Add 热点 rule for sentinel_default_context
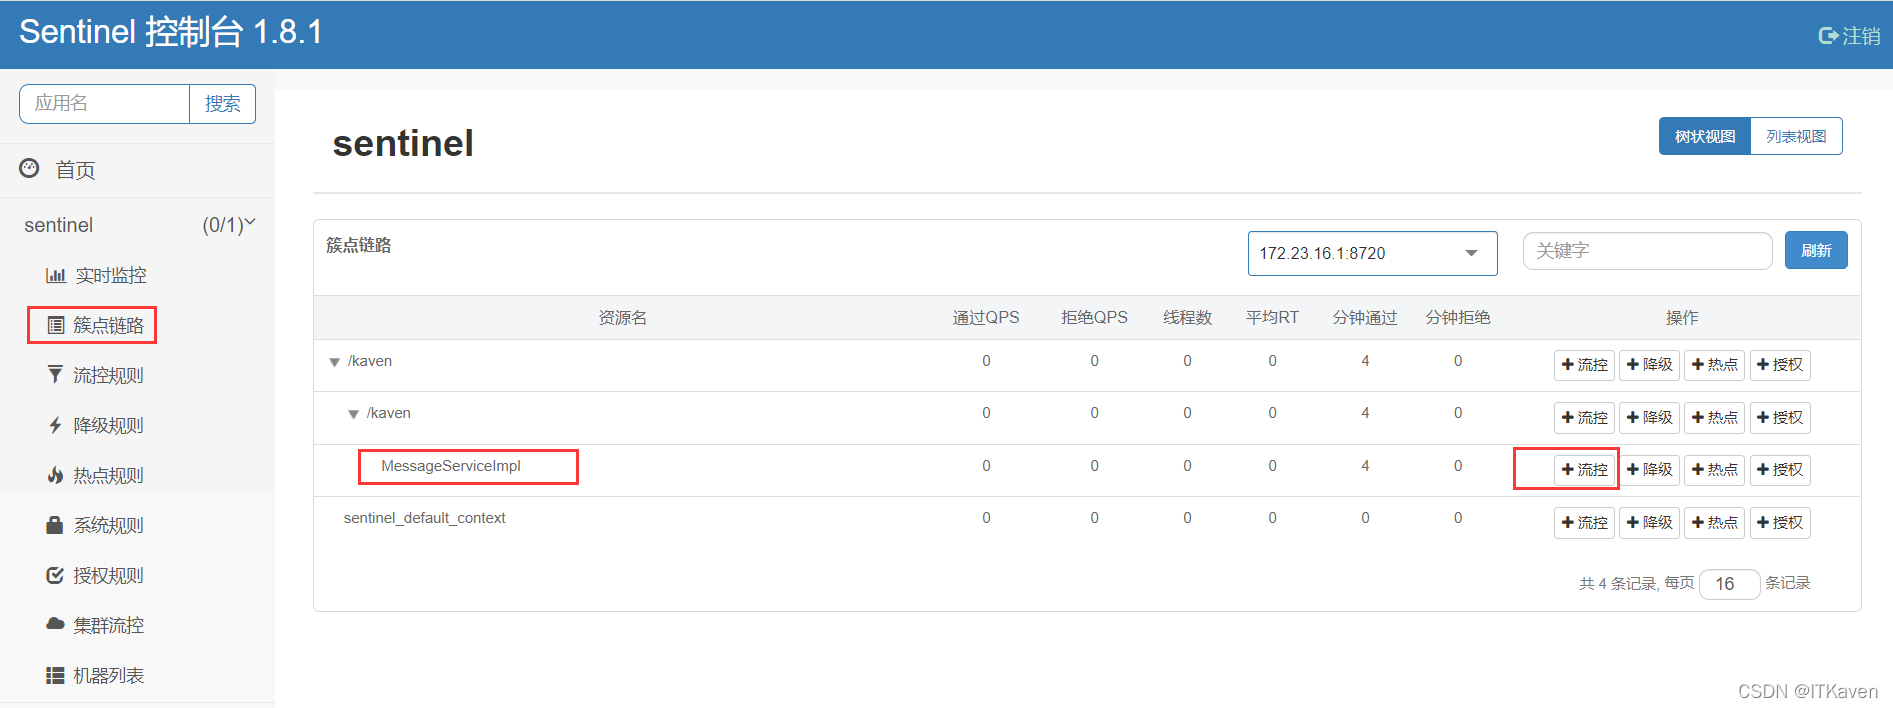The image size is (1893, 708). 1714,523
